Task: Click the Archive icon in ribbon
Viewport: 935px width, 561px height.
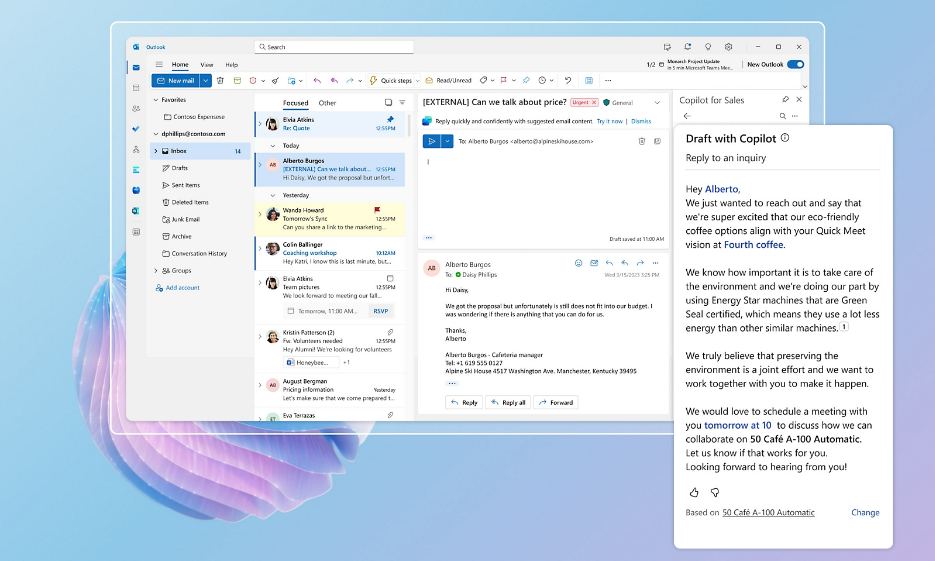Action: click(237, 80)
